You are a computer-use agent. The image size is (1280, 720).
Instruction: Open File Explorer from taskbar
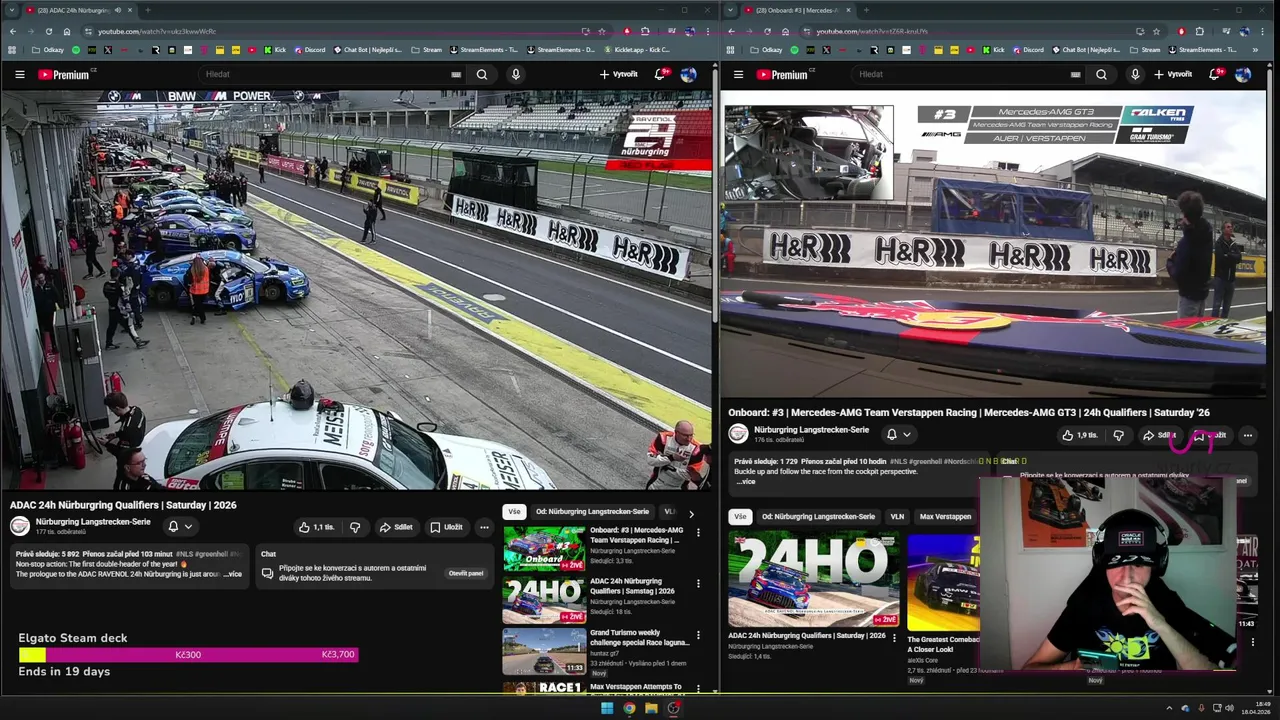click(651, 708)
